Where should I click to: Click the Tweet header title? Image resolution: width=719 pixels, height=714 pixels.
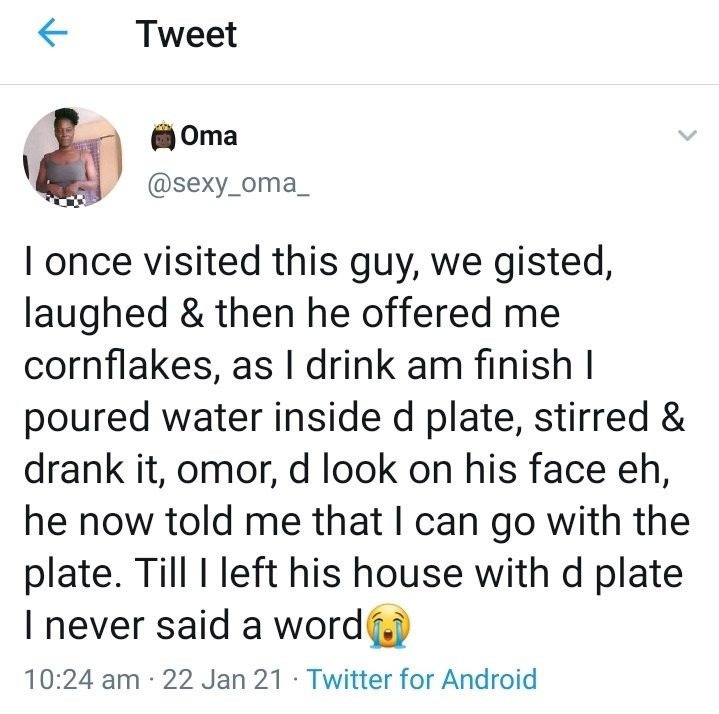click(186, 34)
